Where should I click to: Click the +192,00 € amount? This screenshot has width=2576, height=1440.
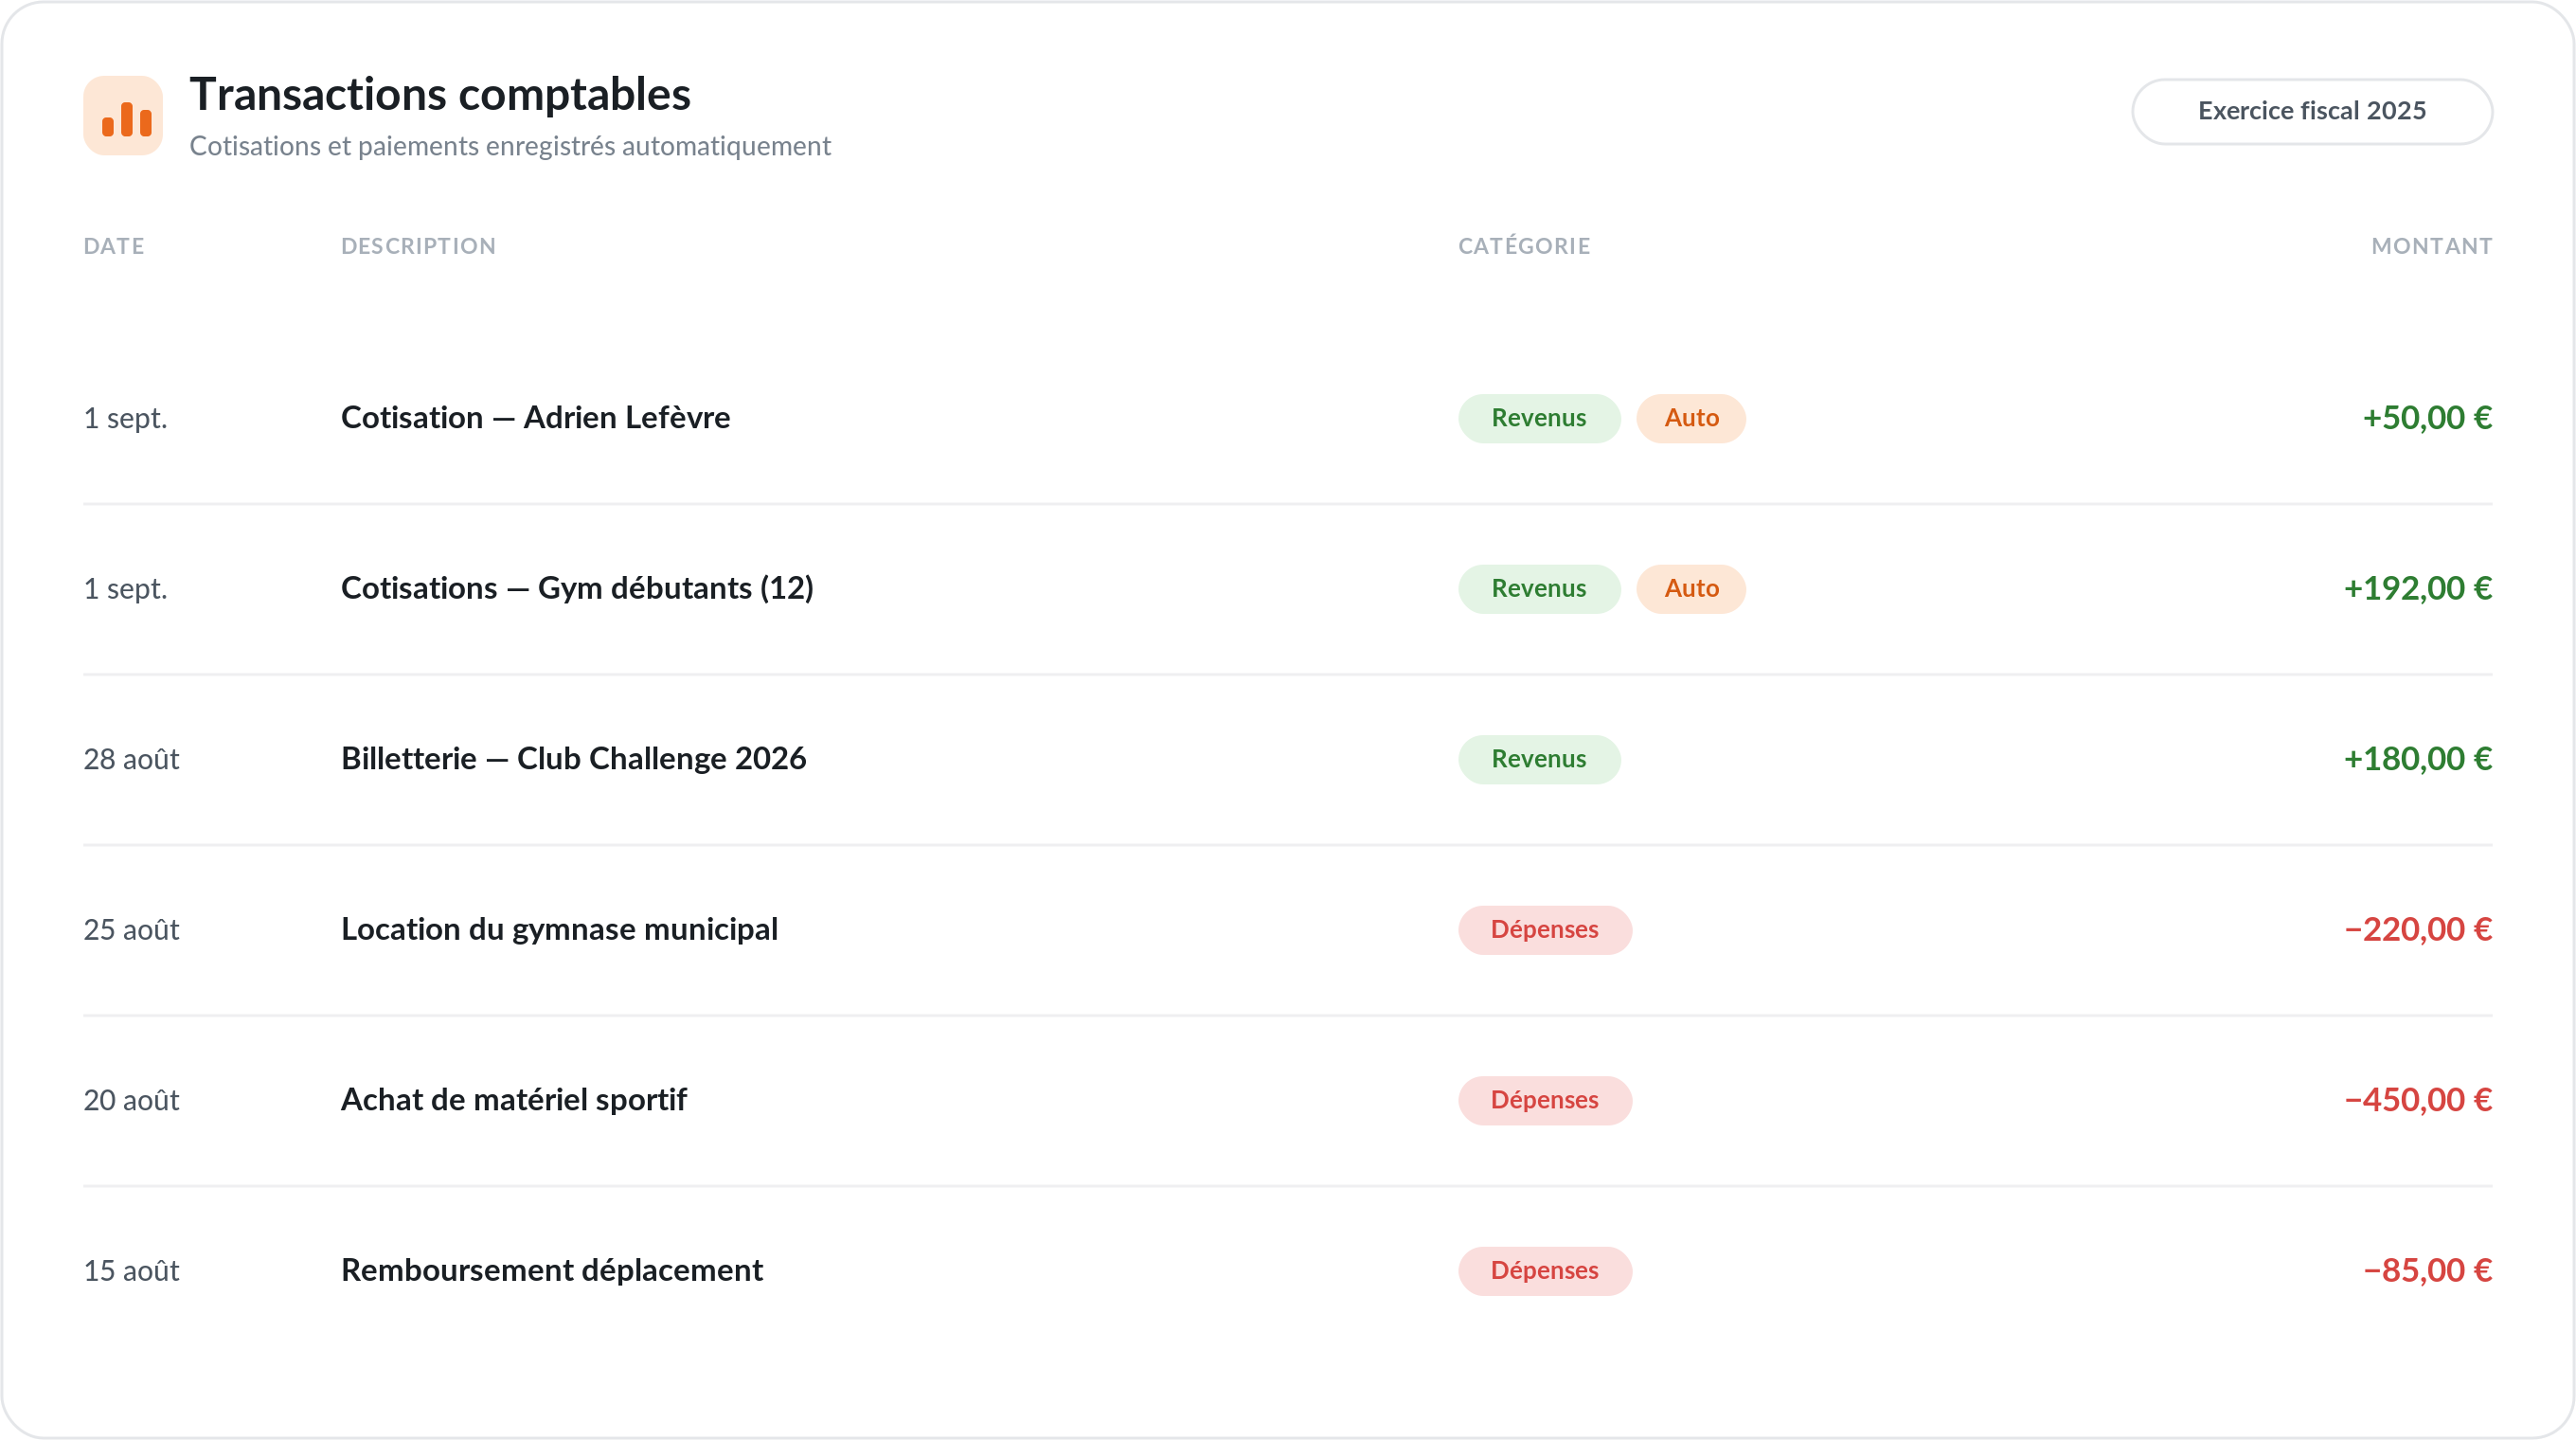2417,589
